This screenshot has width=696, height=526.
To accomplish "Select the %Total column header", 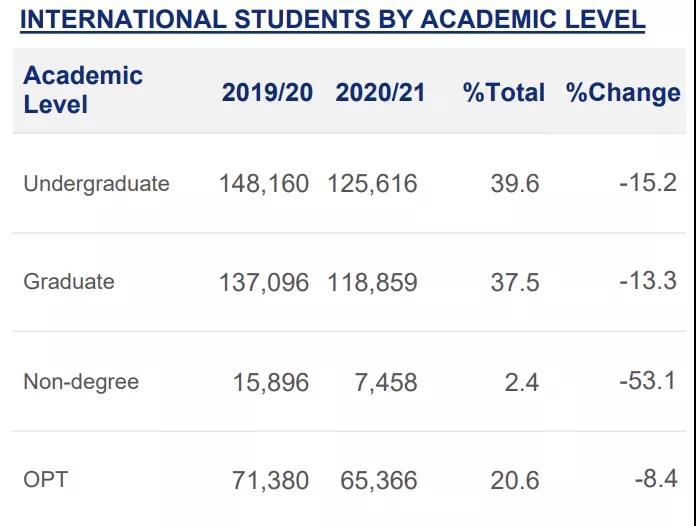I will pyautogui.click(x=503, y=93).
